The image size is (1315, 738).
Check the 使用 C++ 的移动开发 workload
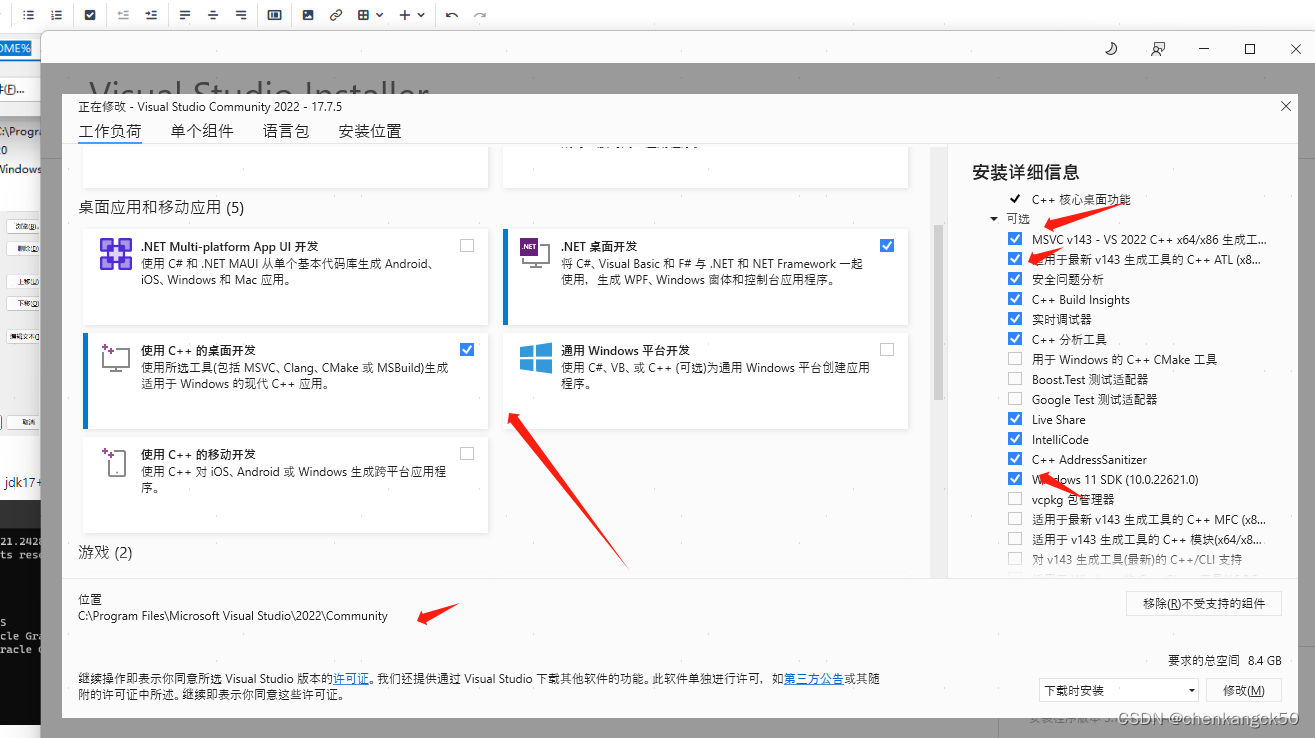(467, 454)
